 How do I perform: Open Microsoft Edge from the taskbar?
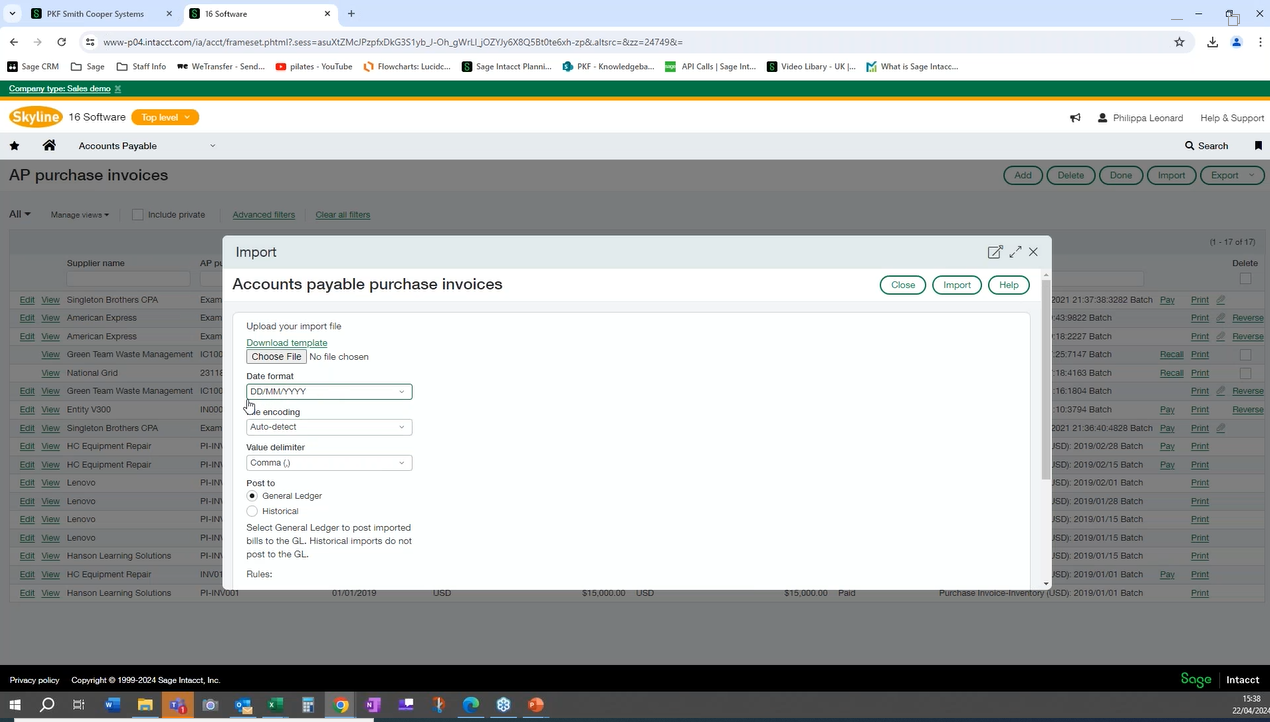coord(471,705)
